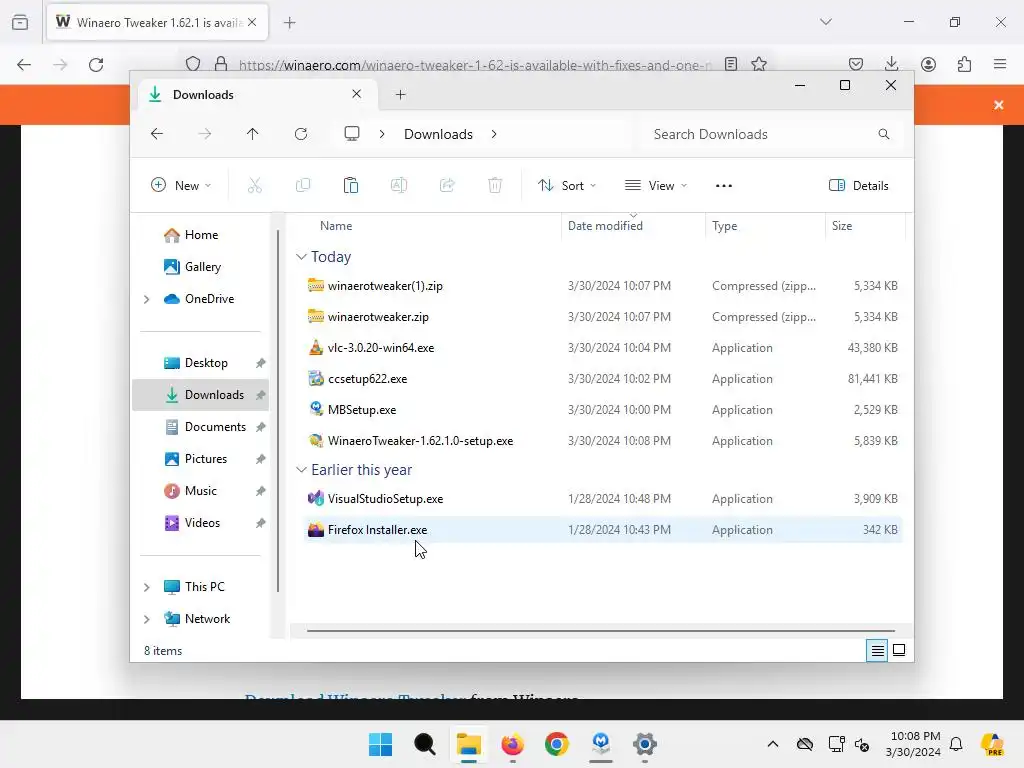Open Firefox list all tabs dropdown
The width and height of the screenshot is (1024, 768).
pyautogui.click(x=825, y=22)
